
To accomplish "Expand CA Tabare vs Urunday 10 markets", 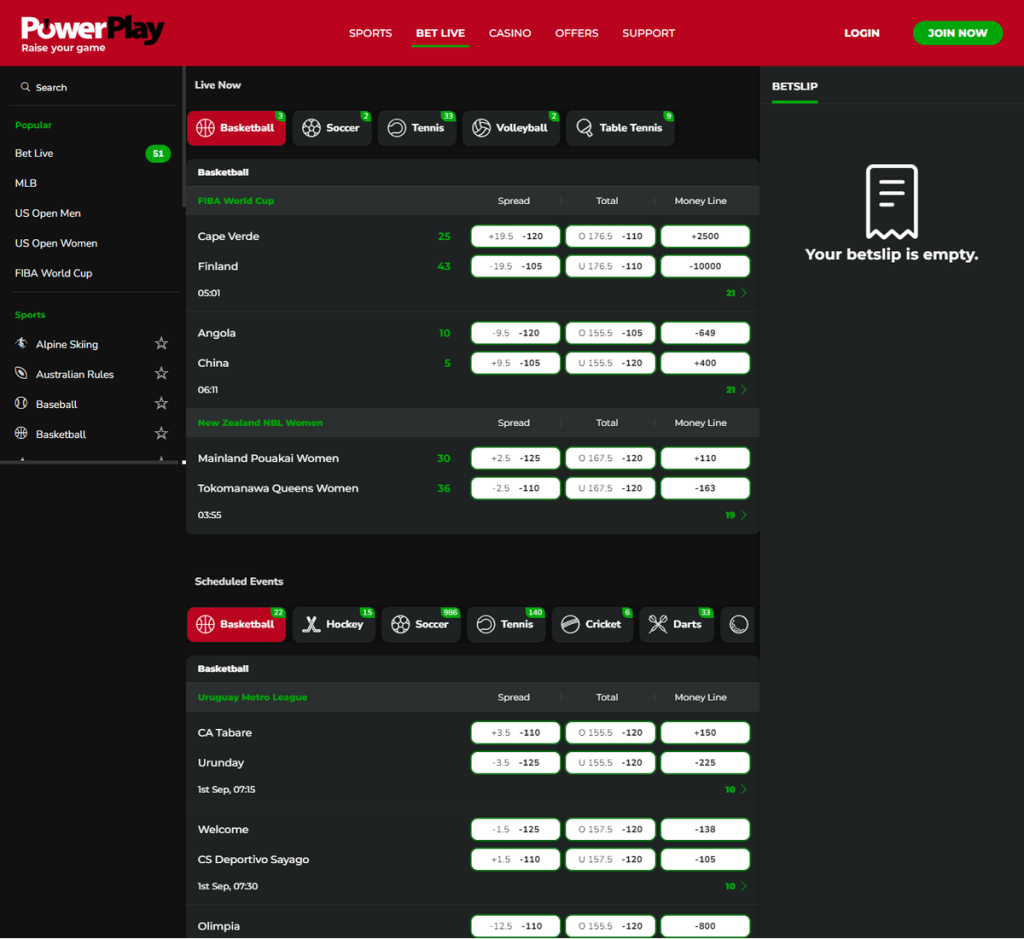I will (736, 789).
